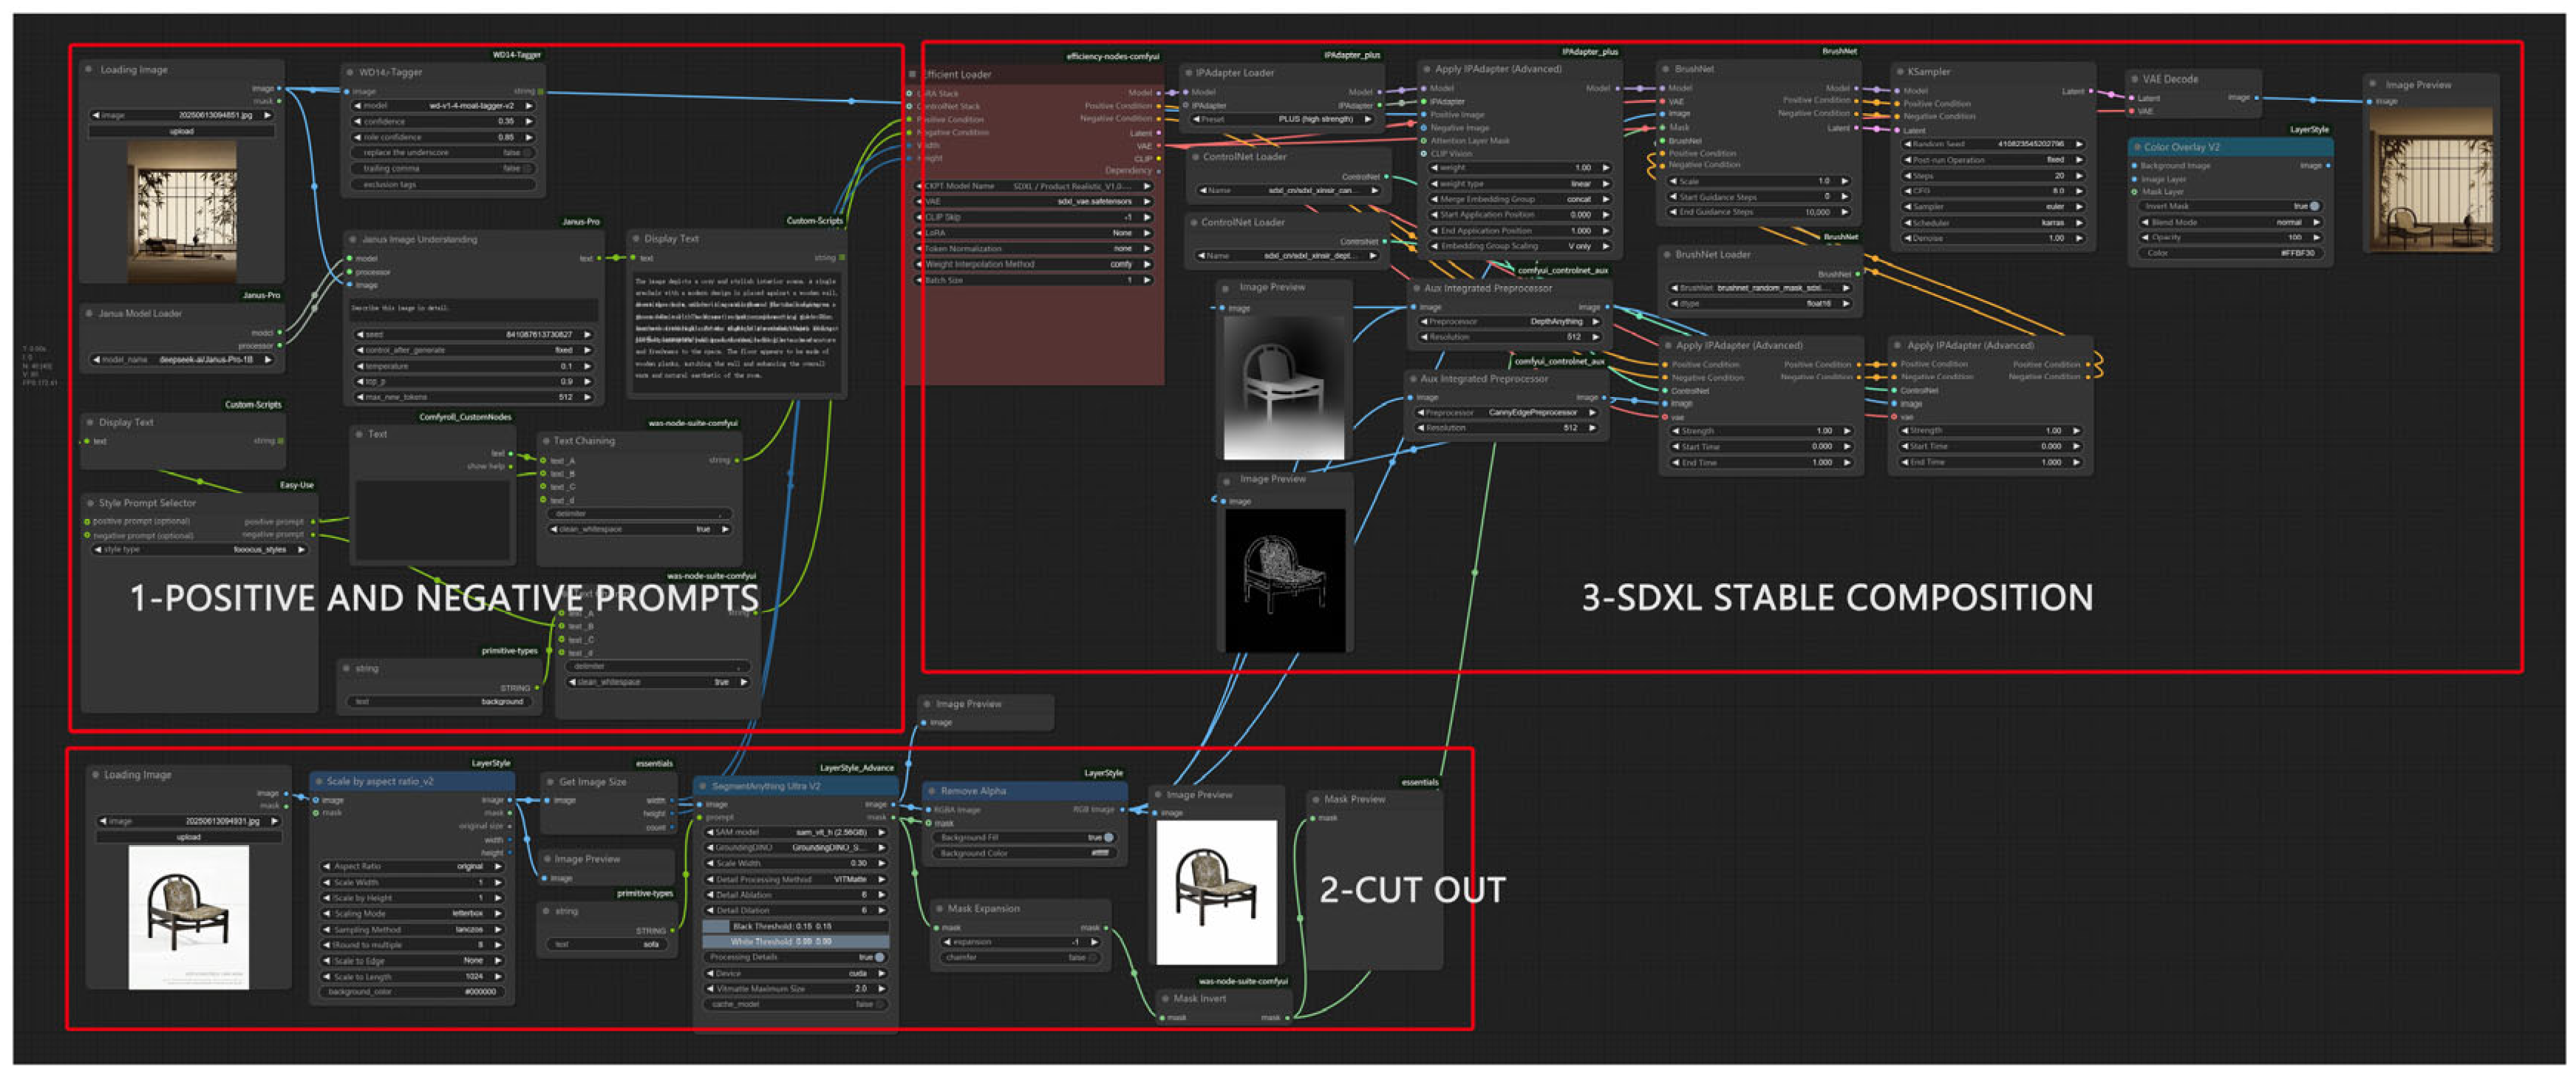The height and width of the screenshot is (1083, 2576).
Task: Click the KSampler Random Seed field
Action: pyautogui.click(x=1993, y=144)
